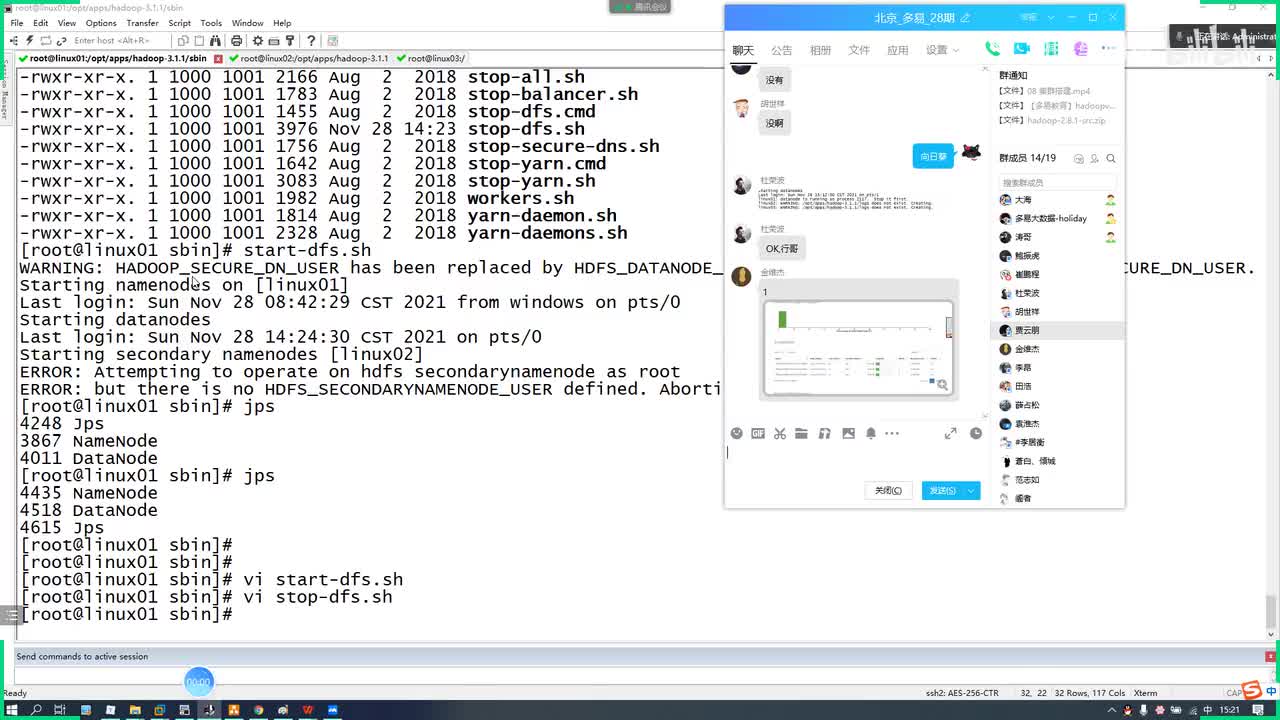Close the root@linux01 sbin session tab
1280x720 pixels.
219,59
